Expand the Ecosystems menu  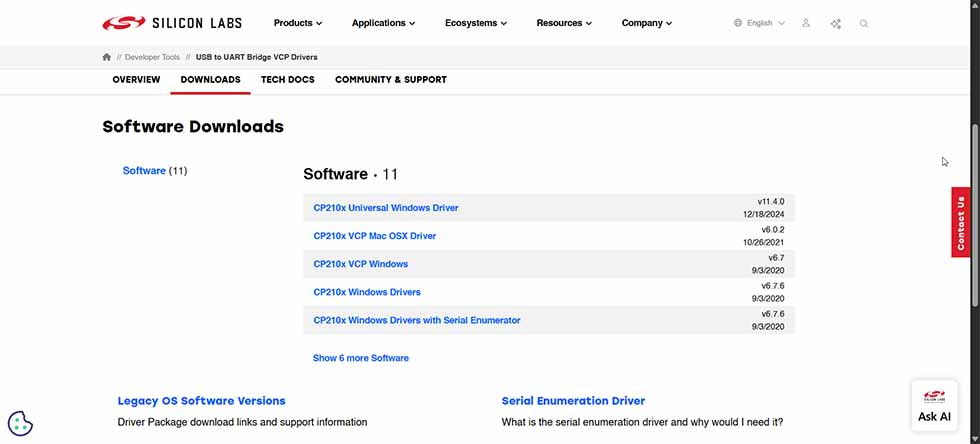(x=476, y=23)
